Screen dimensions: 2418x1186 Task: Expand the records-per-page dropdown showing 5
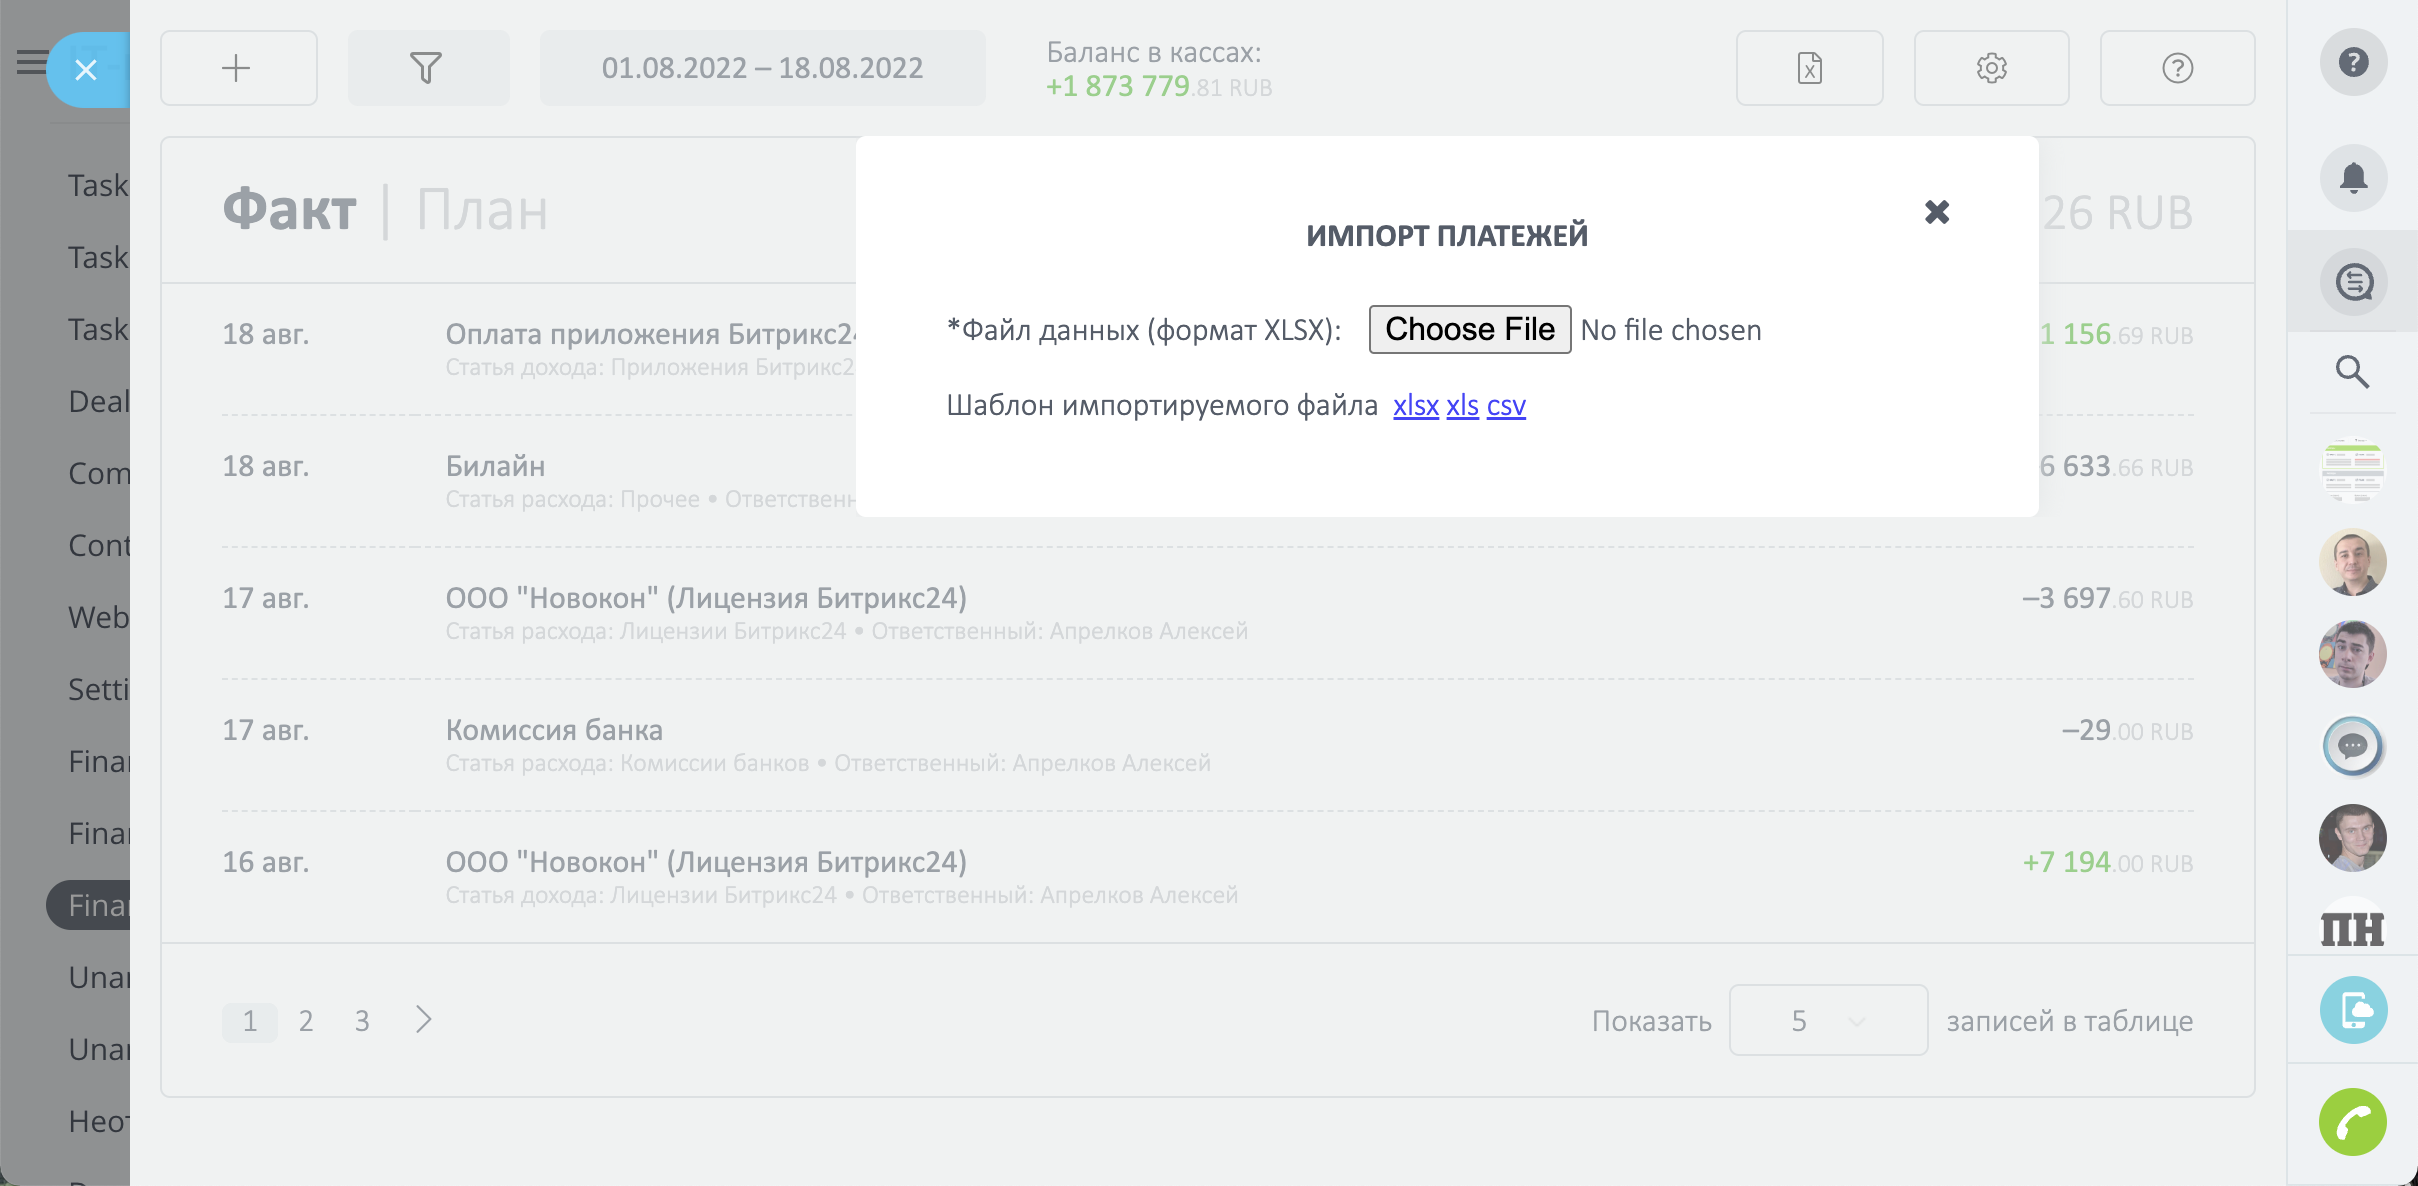click(x=1827, y=1020)
